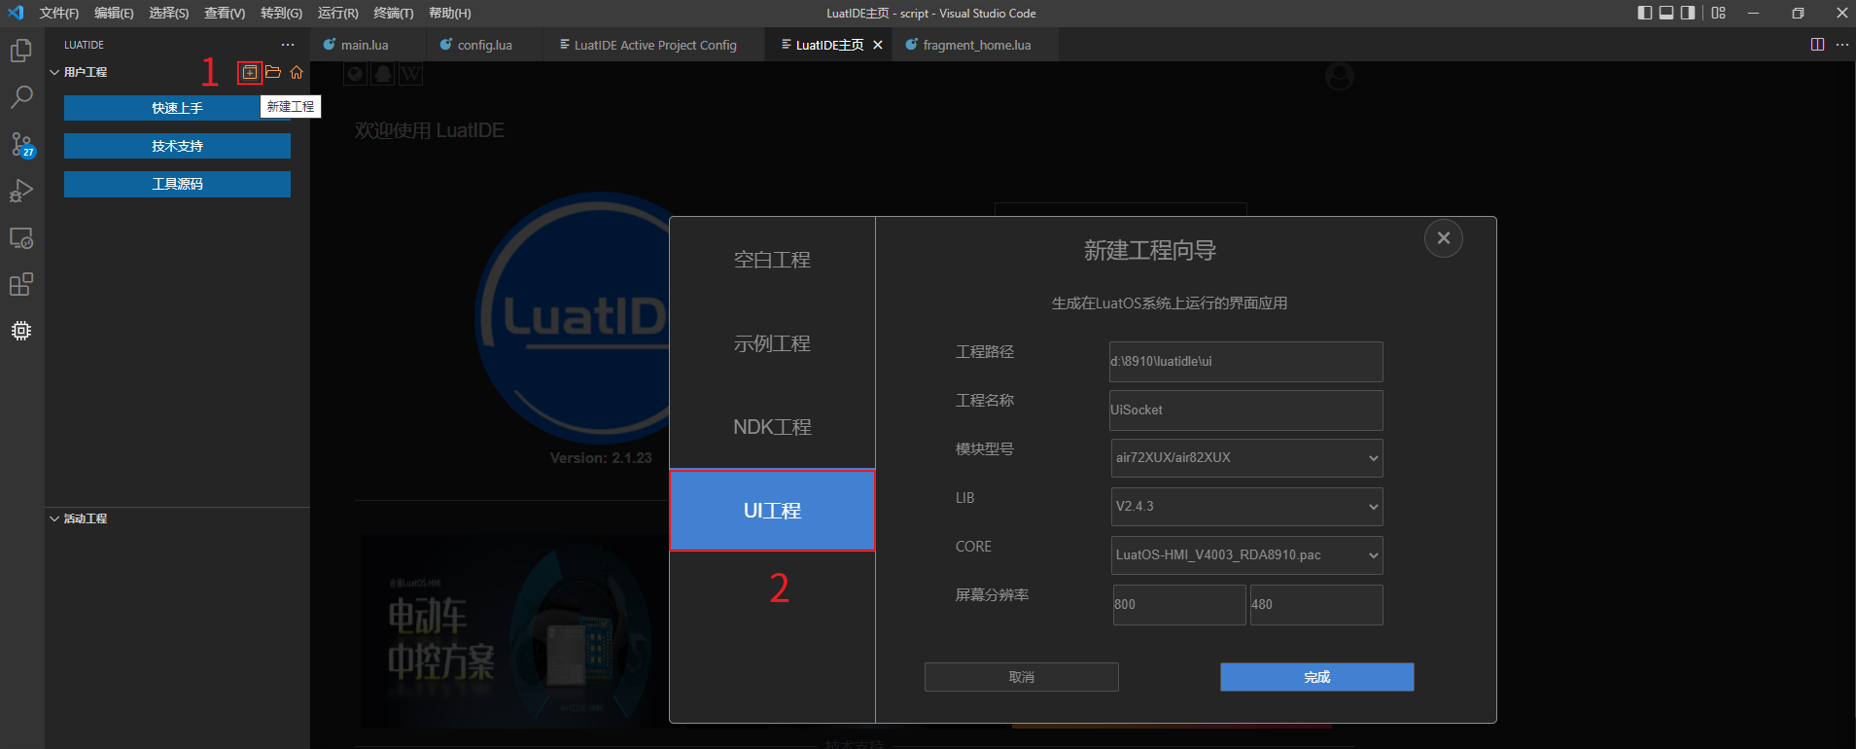Open the Run and Debug view
The height and width of the screenshot is (749, 1856).
point(21,191)
